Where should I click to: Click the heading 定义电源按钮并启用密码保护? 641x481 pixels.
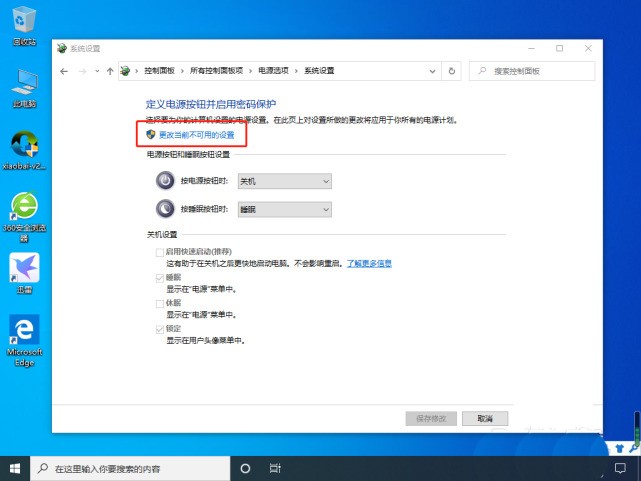[x=211, y=104]
